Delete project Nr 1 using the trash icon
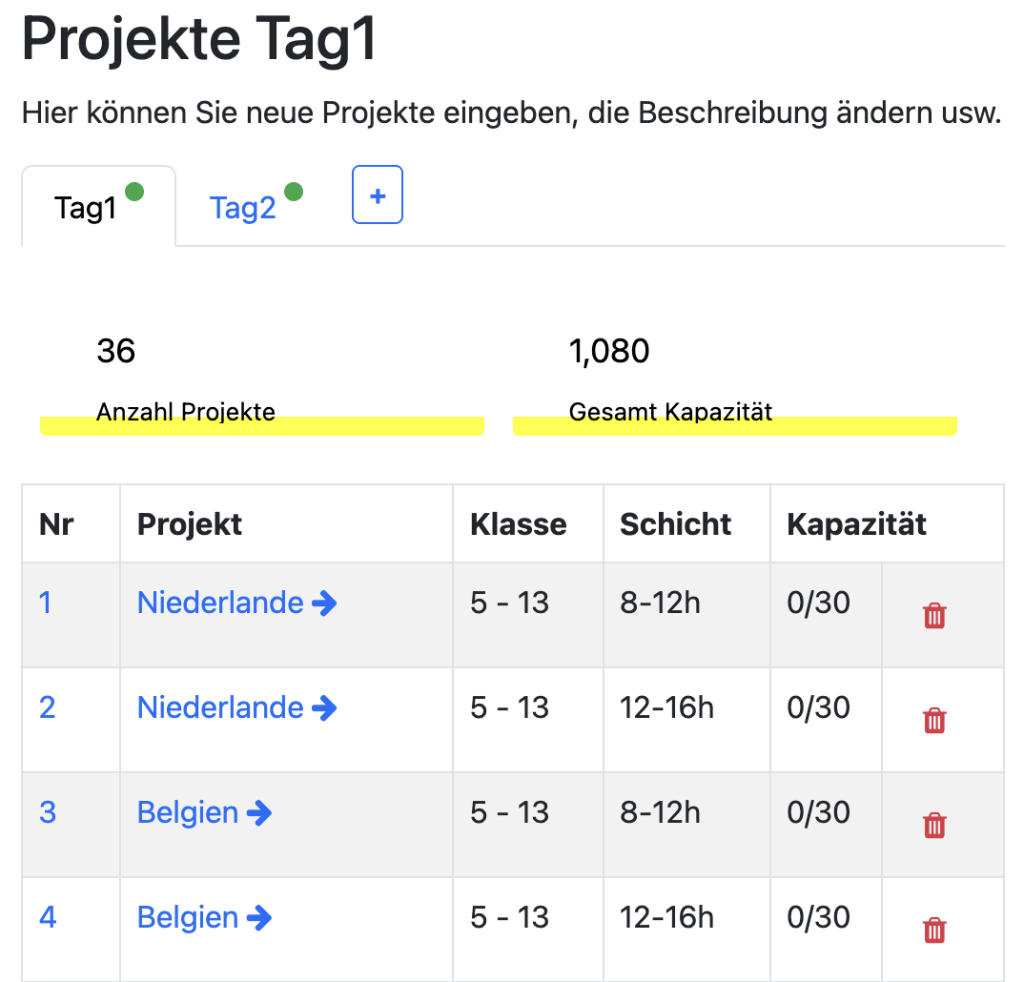The image size is (1024, 982). click(x=933, y=616)
